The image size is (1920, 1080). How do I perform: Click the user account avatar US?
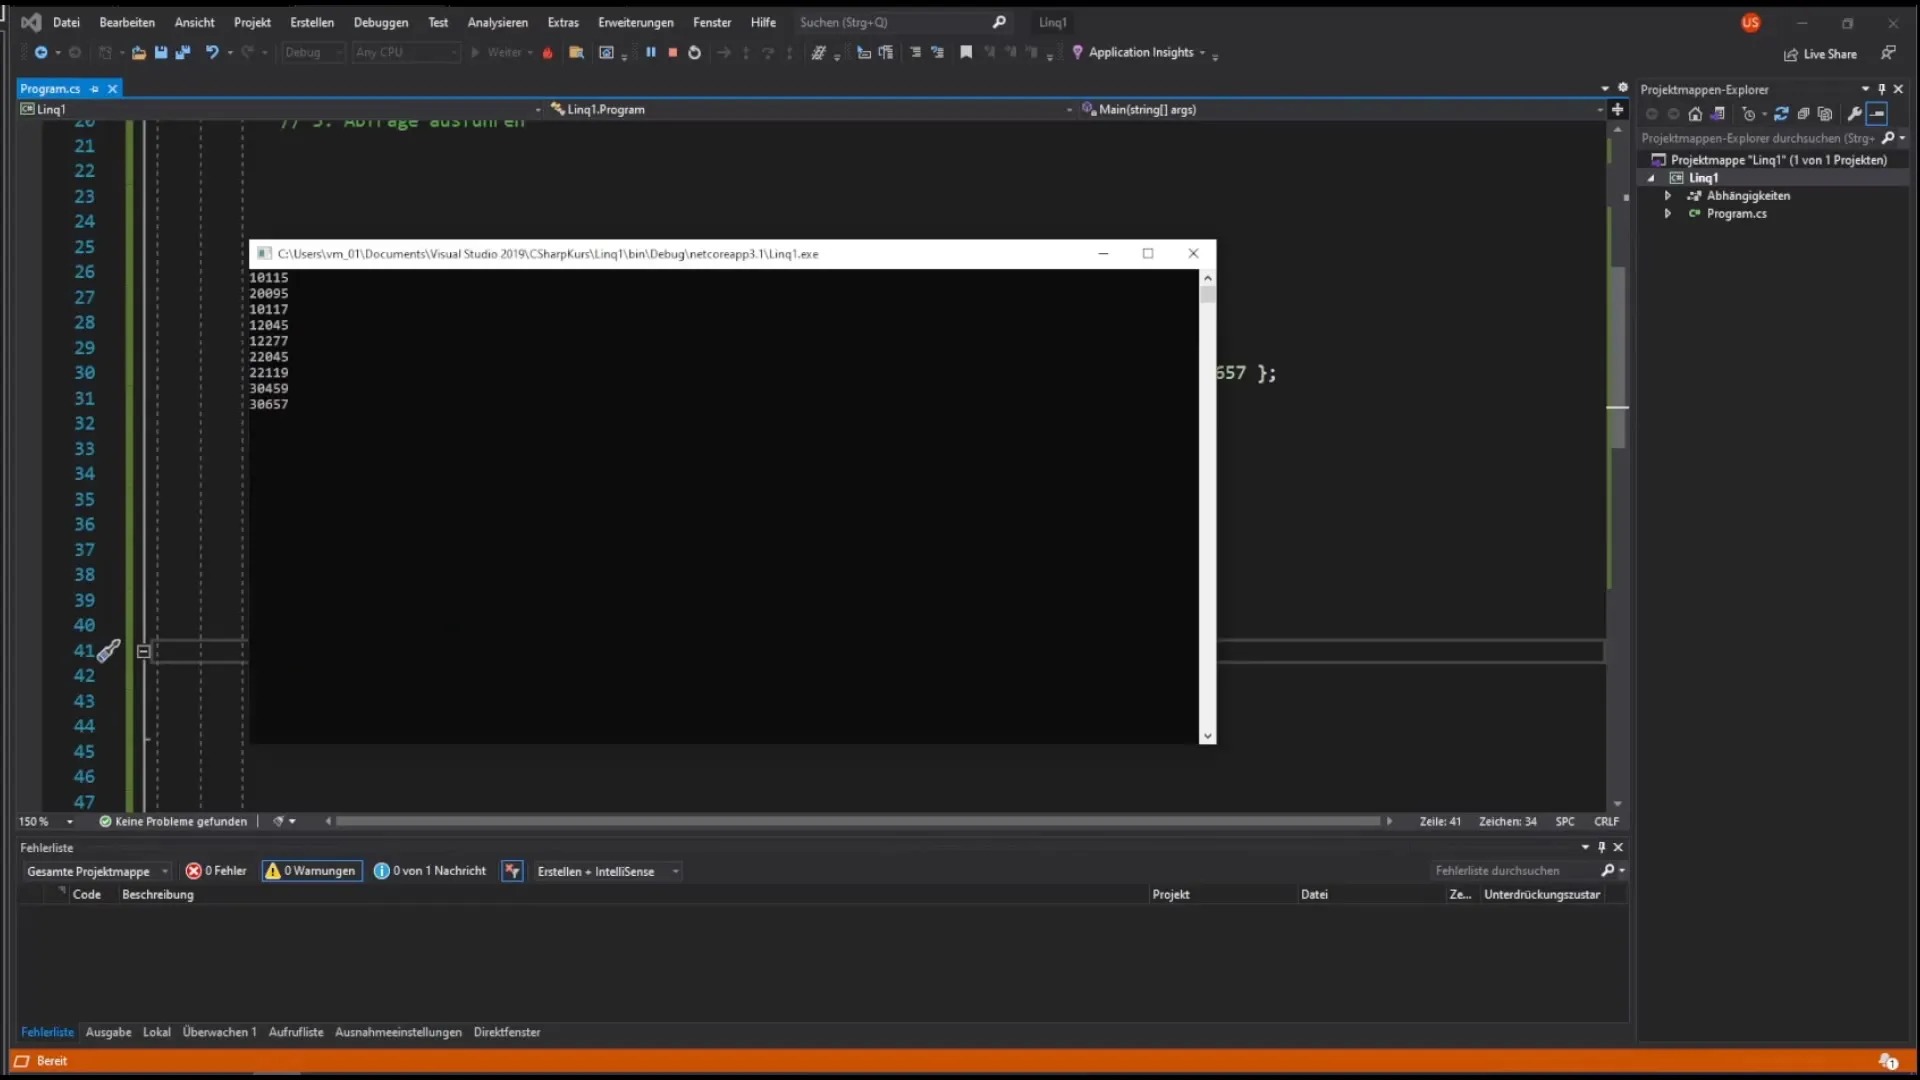click(1750, 23)
